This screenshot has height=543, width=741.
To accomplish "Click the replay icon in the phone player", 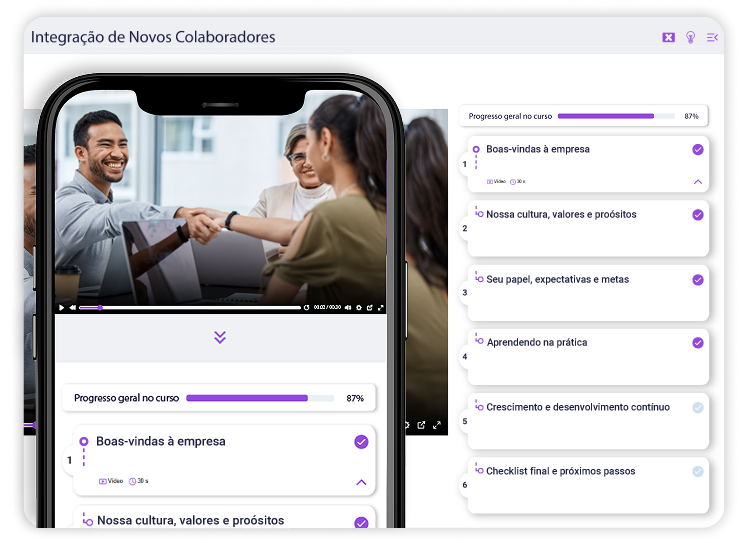I will click(x=306, y=308).
